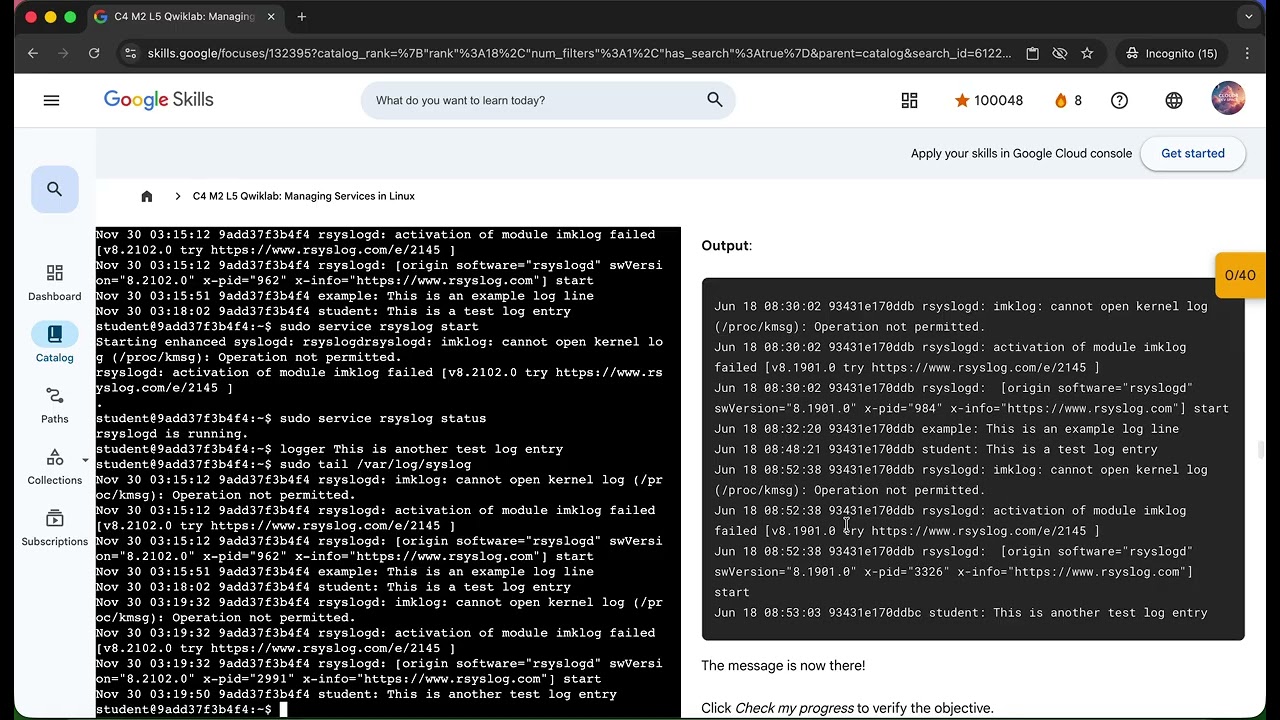1280x720 pixels.
Task: Click the third-party cookies eye icon
Action: 1060,53
